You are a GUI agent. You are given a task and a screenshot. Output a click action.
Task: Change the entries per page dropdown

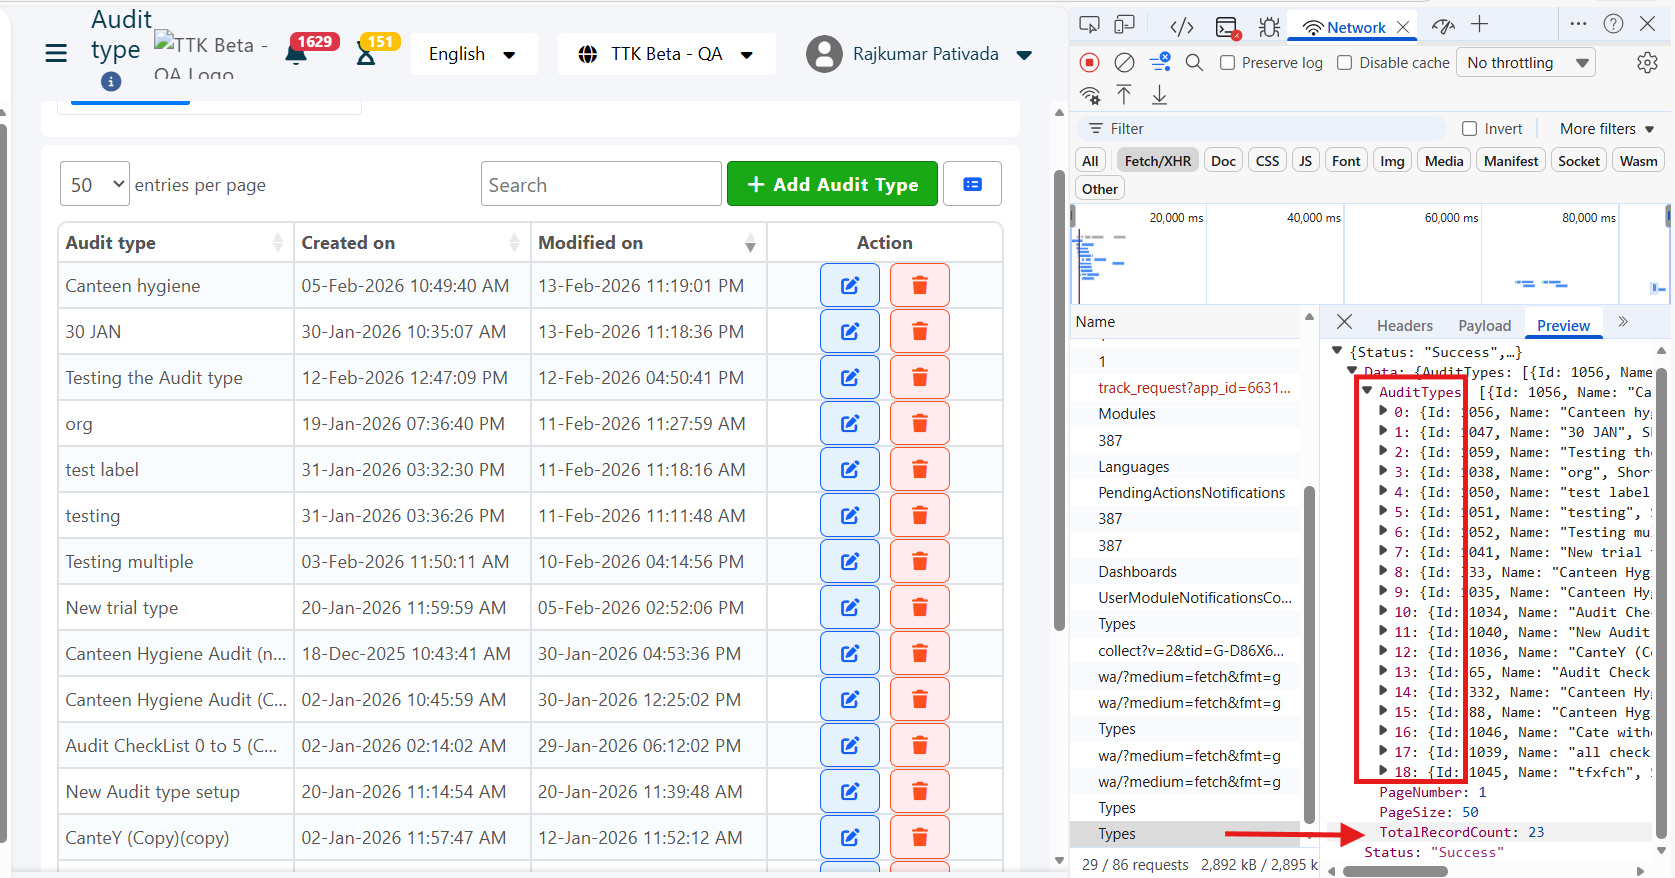point(95,184)
